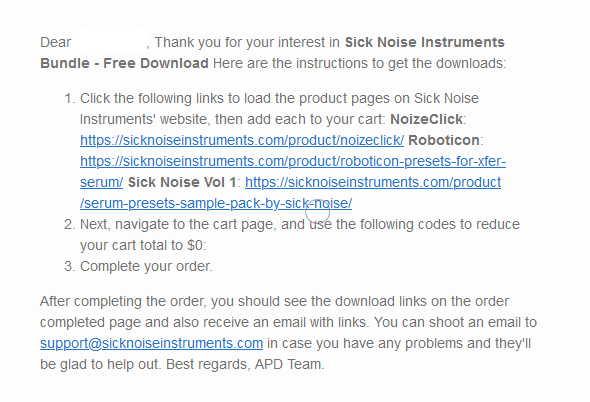Click the bold 'Roboticon' label
Screen dimensions: 590x402
pyautogui.click(x=444, y=140)
